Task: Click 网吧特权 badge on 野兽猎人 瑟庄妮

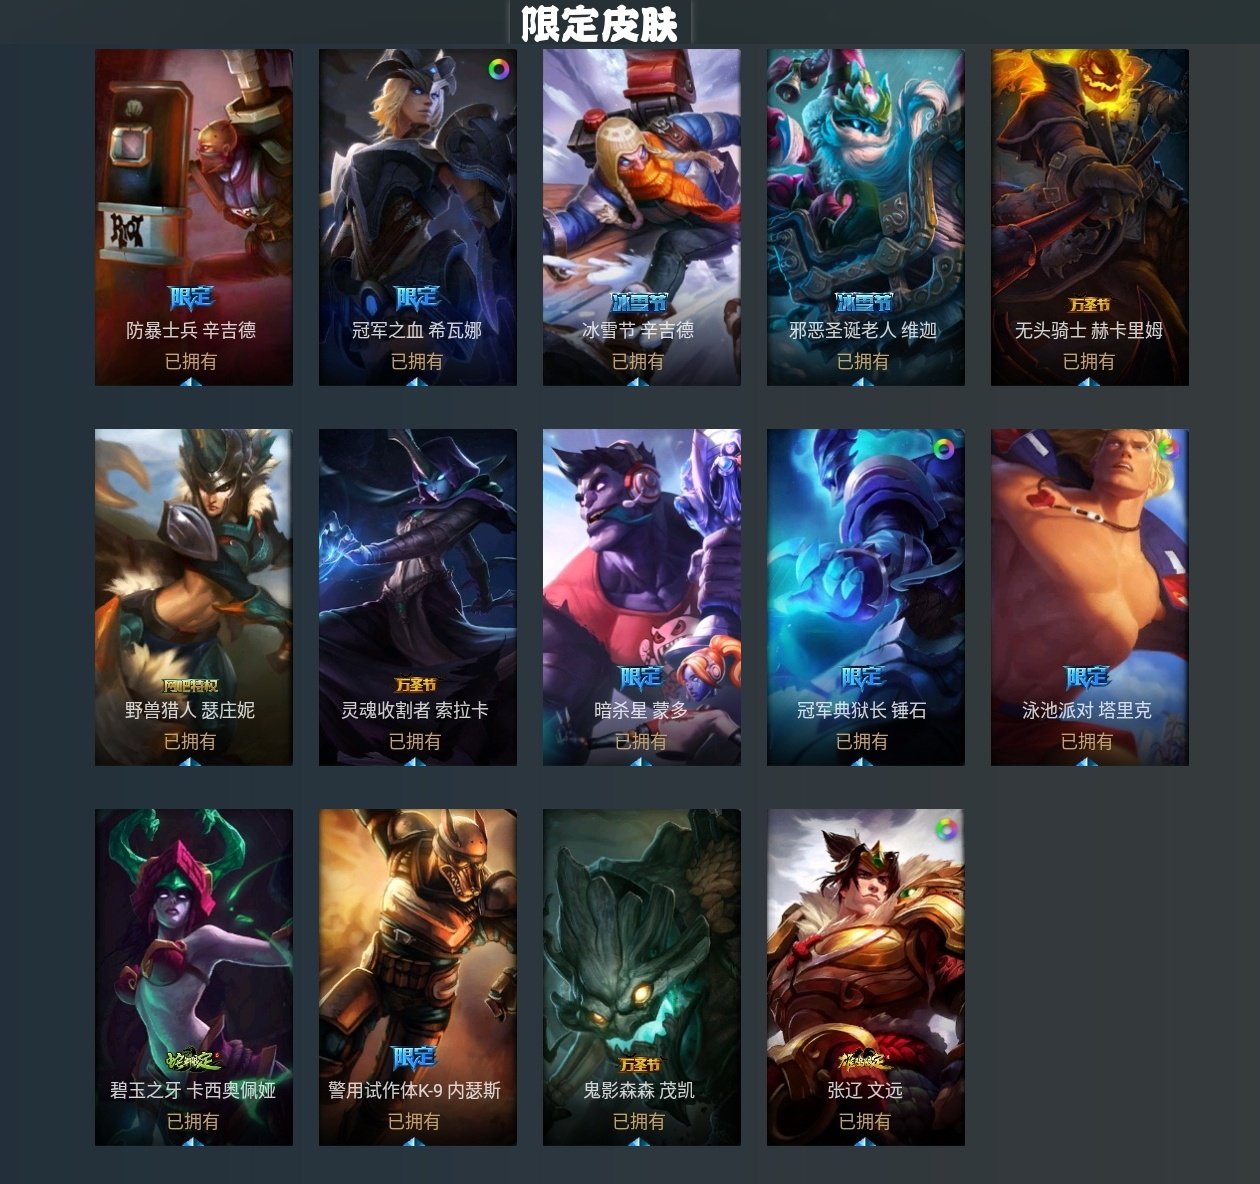Action: click(x=190, y=685)
